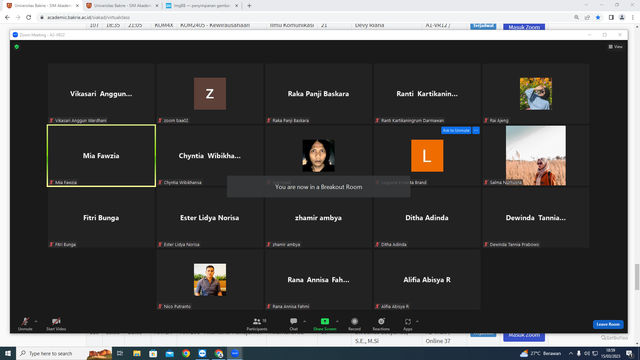This screenshot has width=640, height=360.
Task: Close the ImgBB browser tab
Action: (x=236, y=6)
